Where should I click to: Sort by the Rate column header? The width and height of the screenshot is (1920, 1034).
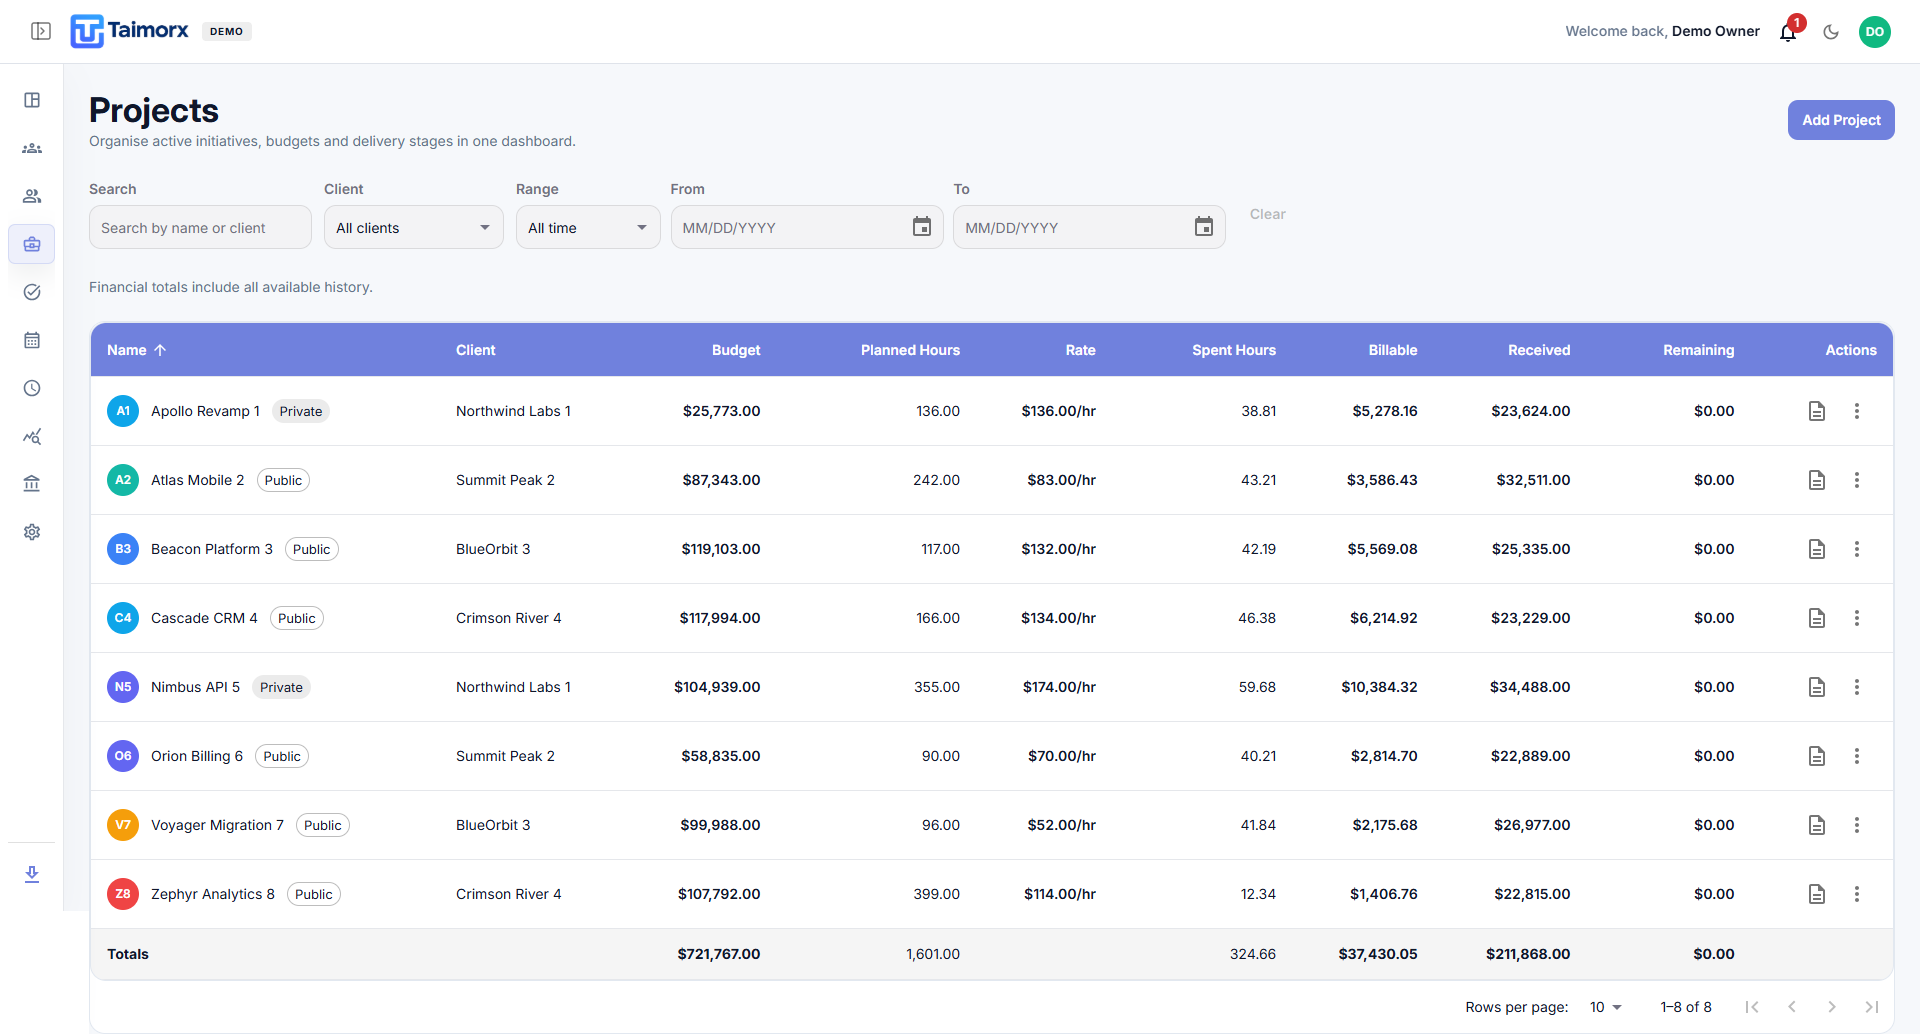[x=1080, y=350]
